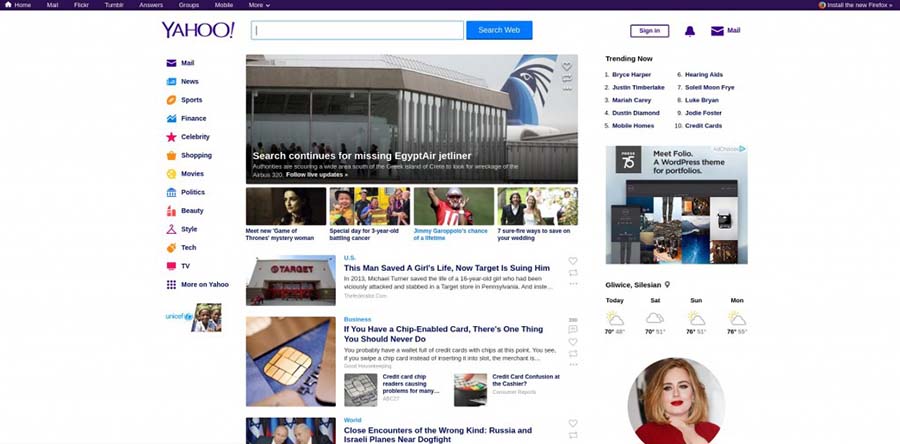The height and width of the screenshot is (444, 900).
Task: Open the Shopping bag icon
Action: tap(171, 155)
